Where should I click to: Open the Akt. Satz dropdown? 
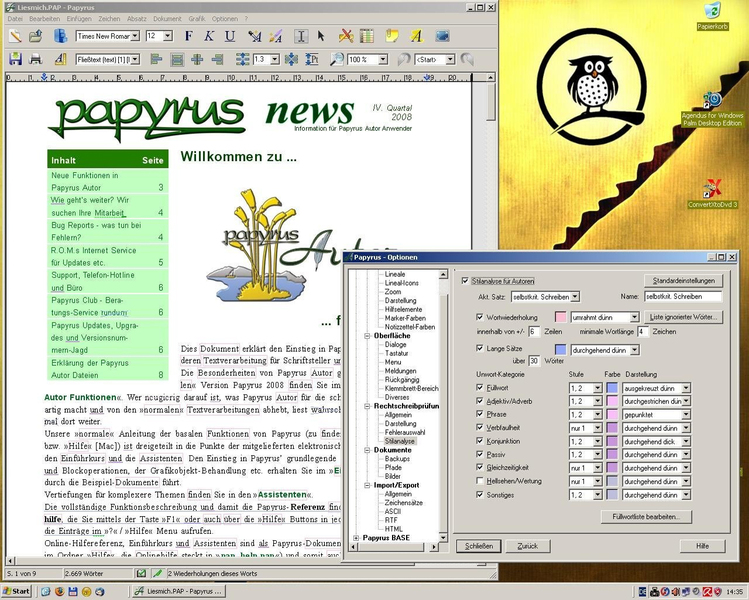[575, 297]
